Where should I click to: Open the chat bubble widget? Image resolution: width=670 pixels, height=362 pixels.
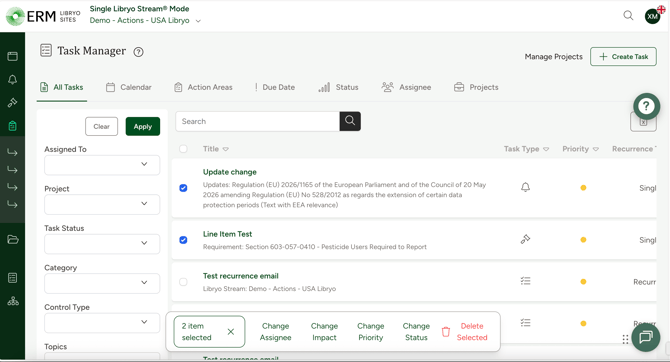[x=646, y=337]
